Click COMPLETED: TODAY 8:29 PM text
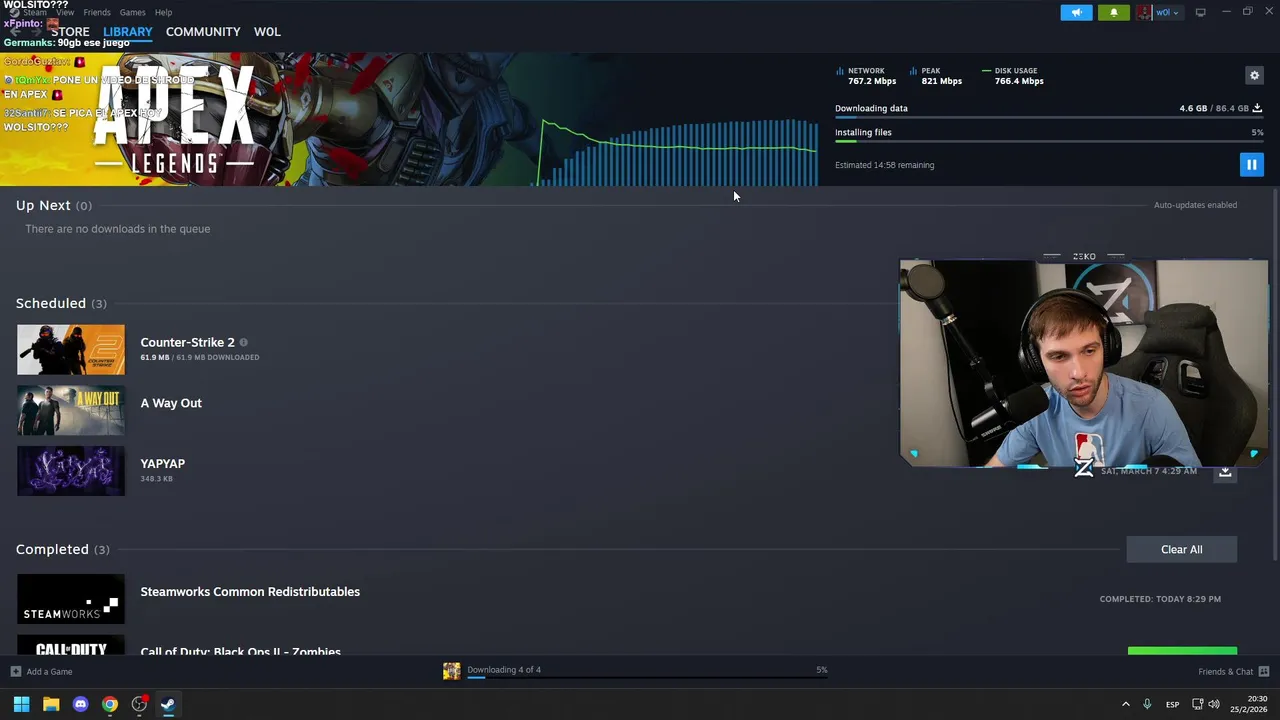 tap(1160, 599)
